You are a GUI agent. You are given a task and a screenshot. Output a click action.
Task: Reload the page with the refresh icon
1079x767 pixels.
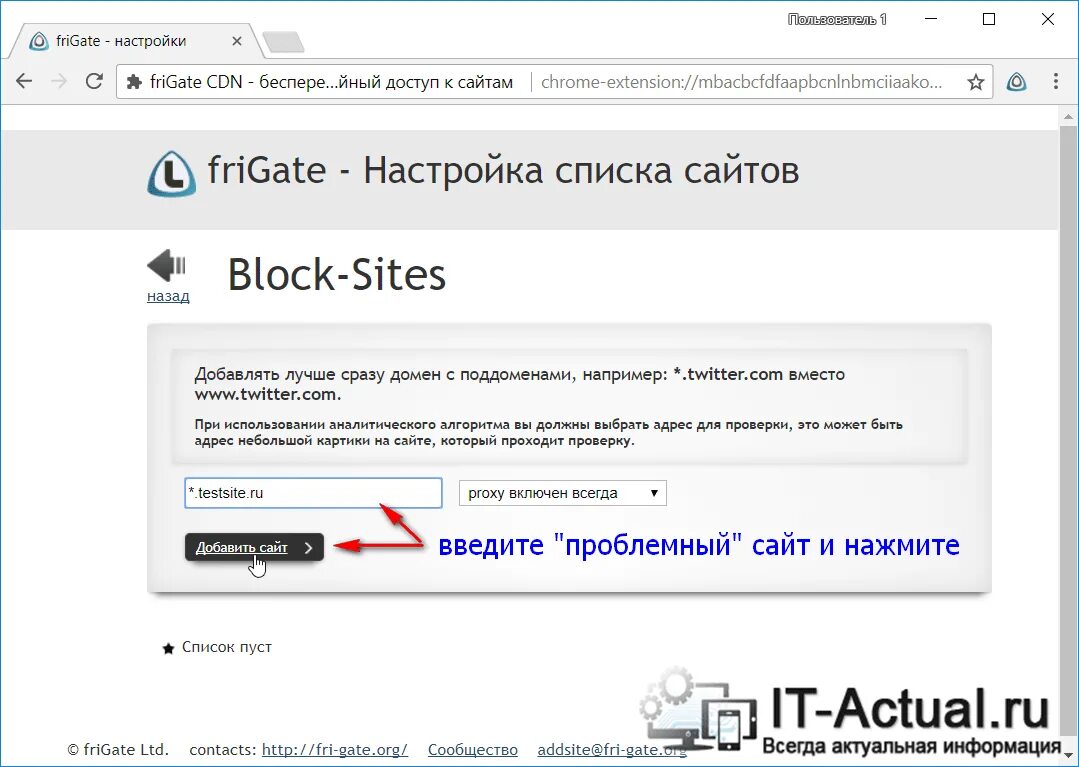[x=94, y=81]
